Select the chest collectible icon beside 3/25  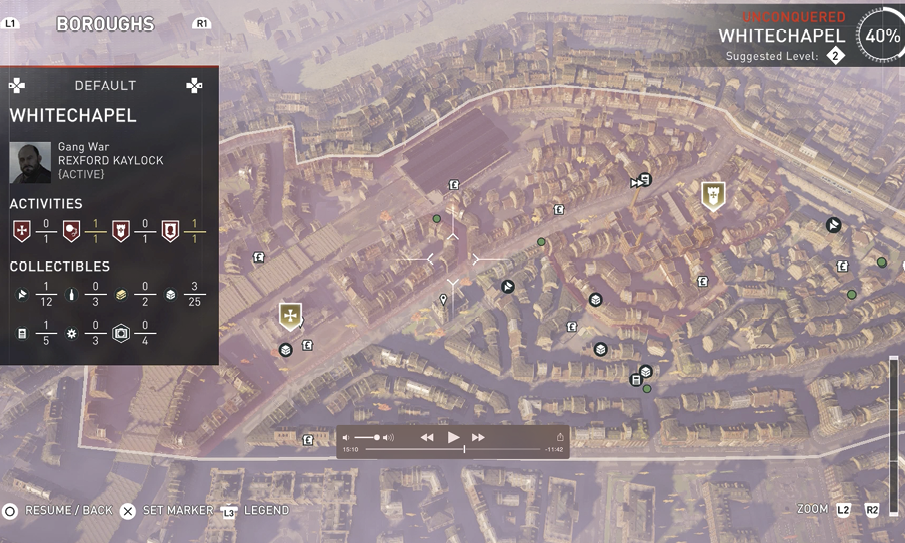[170, 295]
